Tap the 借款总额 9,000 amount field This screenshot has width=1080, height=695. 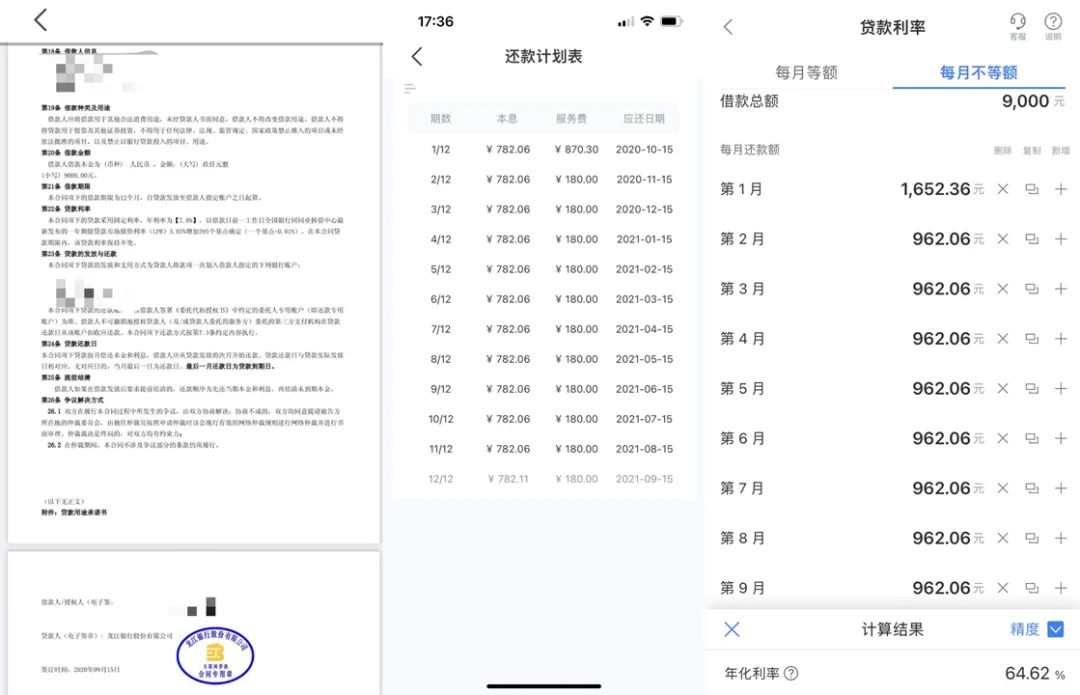click(x=1021, y=101)
